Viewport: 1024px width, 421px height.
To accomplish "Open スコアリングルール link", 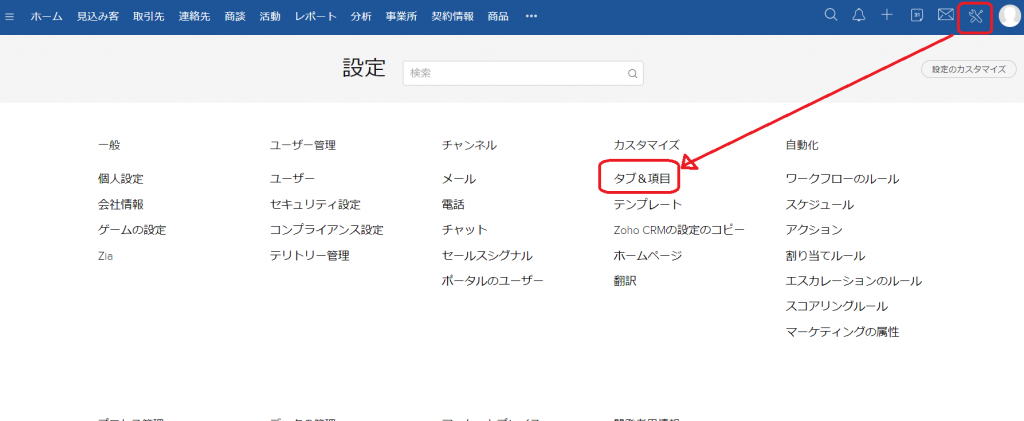I will point(837,306).
